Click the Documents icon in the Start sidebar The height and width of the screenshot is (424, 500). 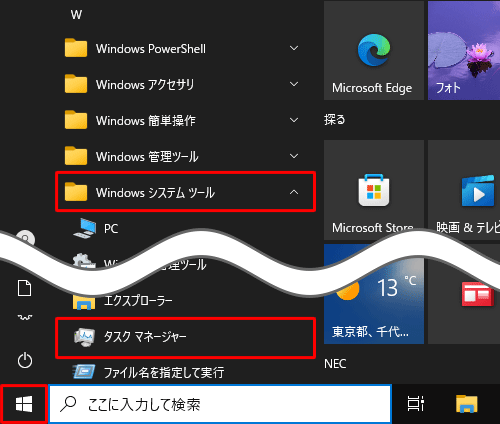coord(25,288)
